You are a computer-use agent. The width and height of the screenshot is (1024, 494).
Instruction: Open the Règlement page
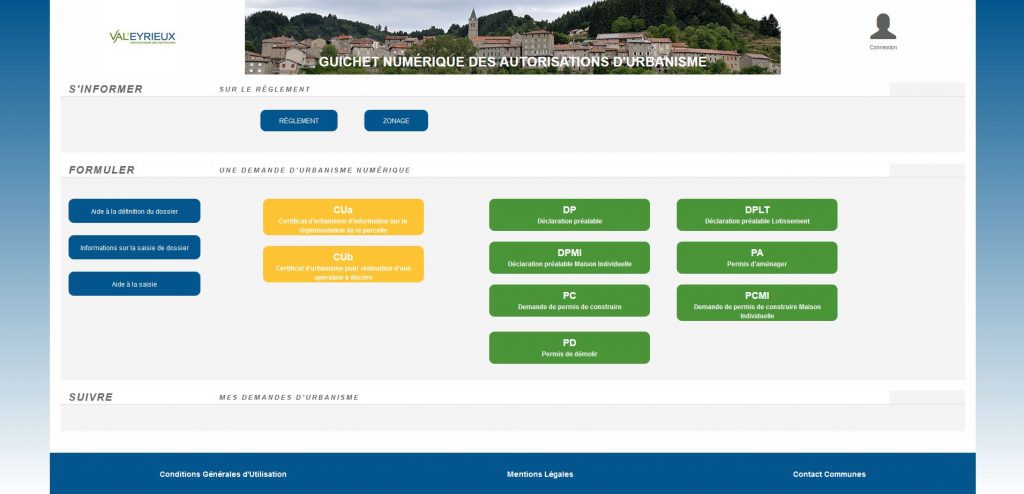299,121
